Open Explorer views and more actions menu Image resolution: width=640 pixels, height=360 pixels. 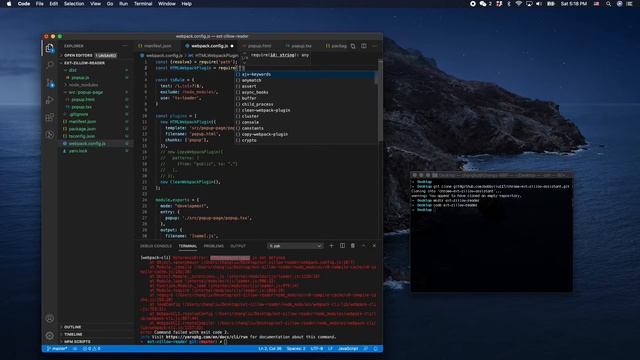[x=125, y=46]
